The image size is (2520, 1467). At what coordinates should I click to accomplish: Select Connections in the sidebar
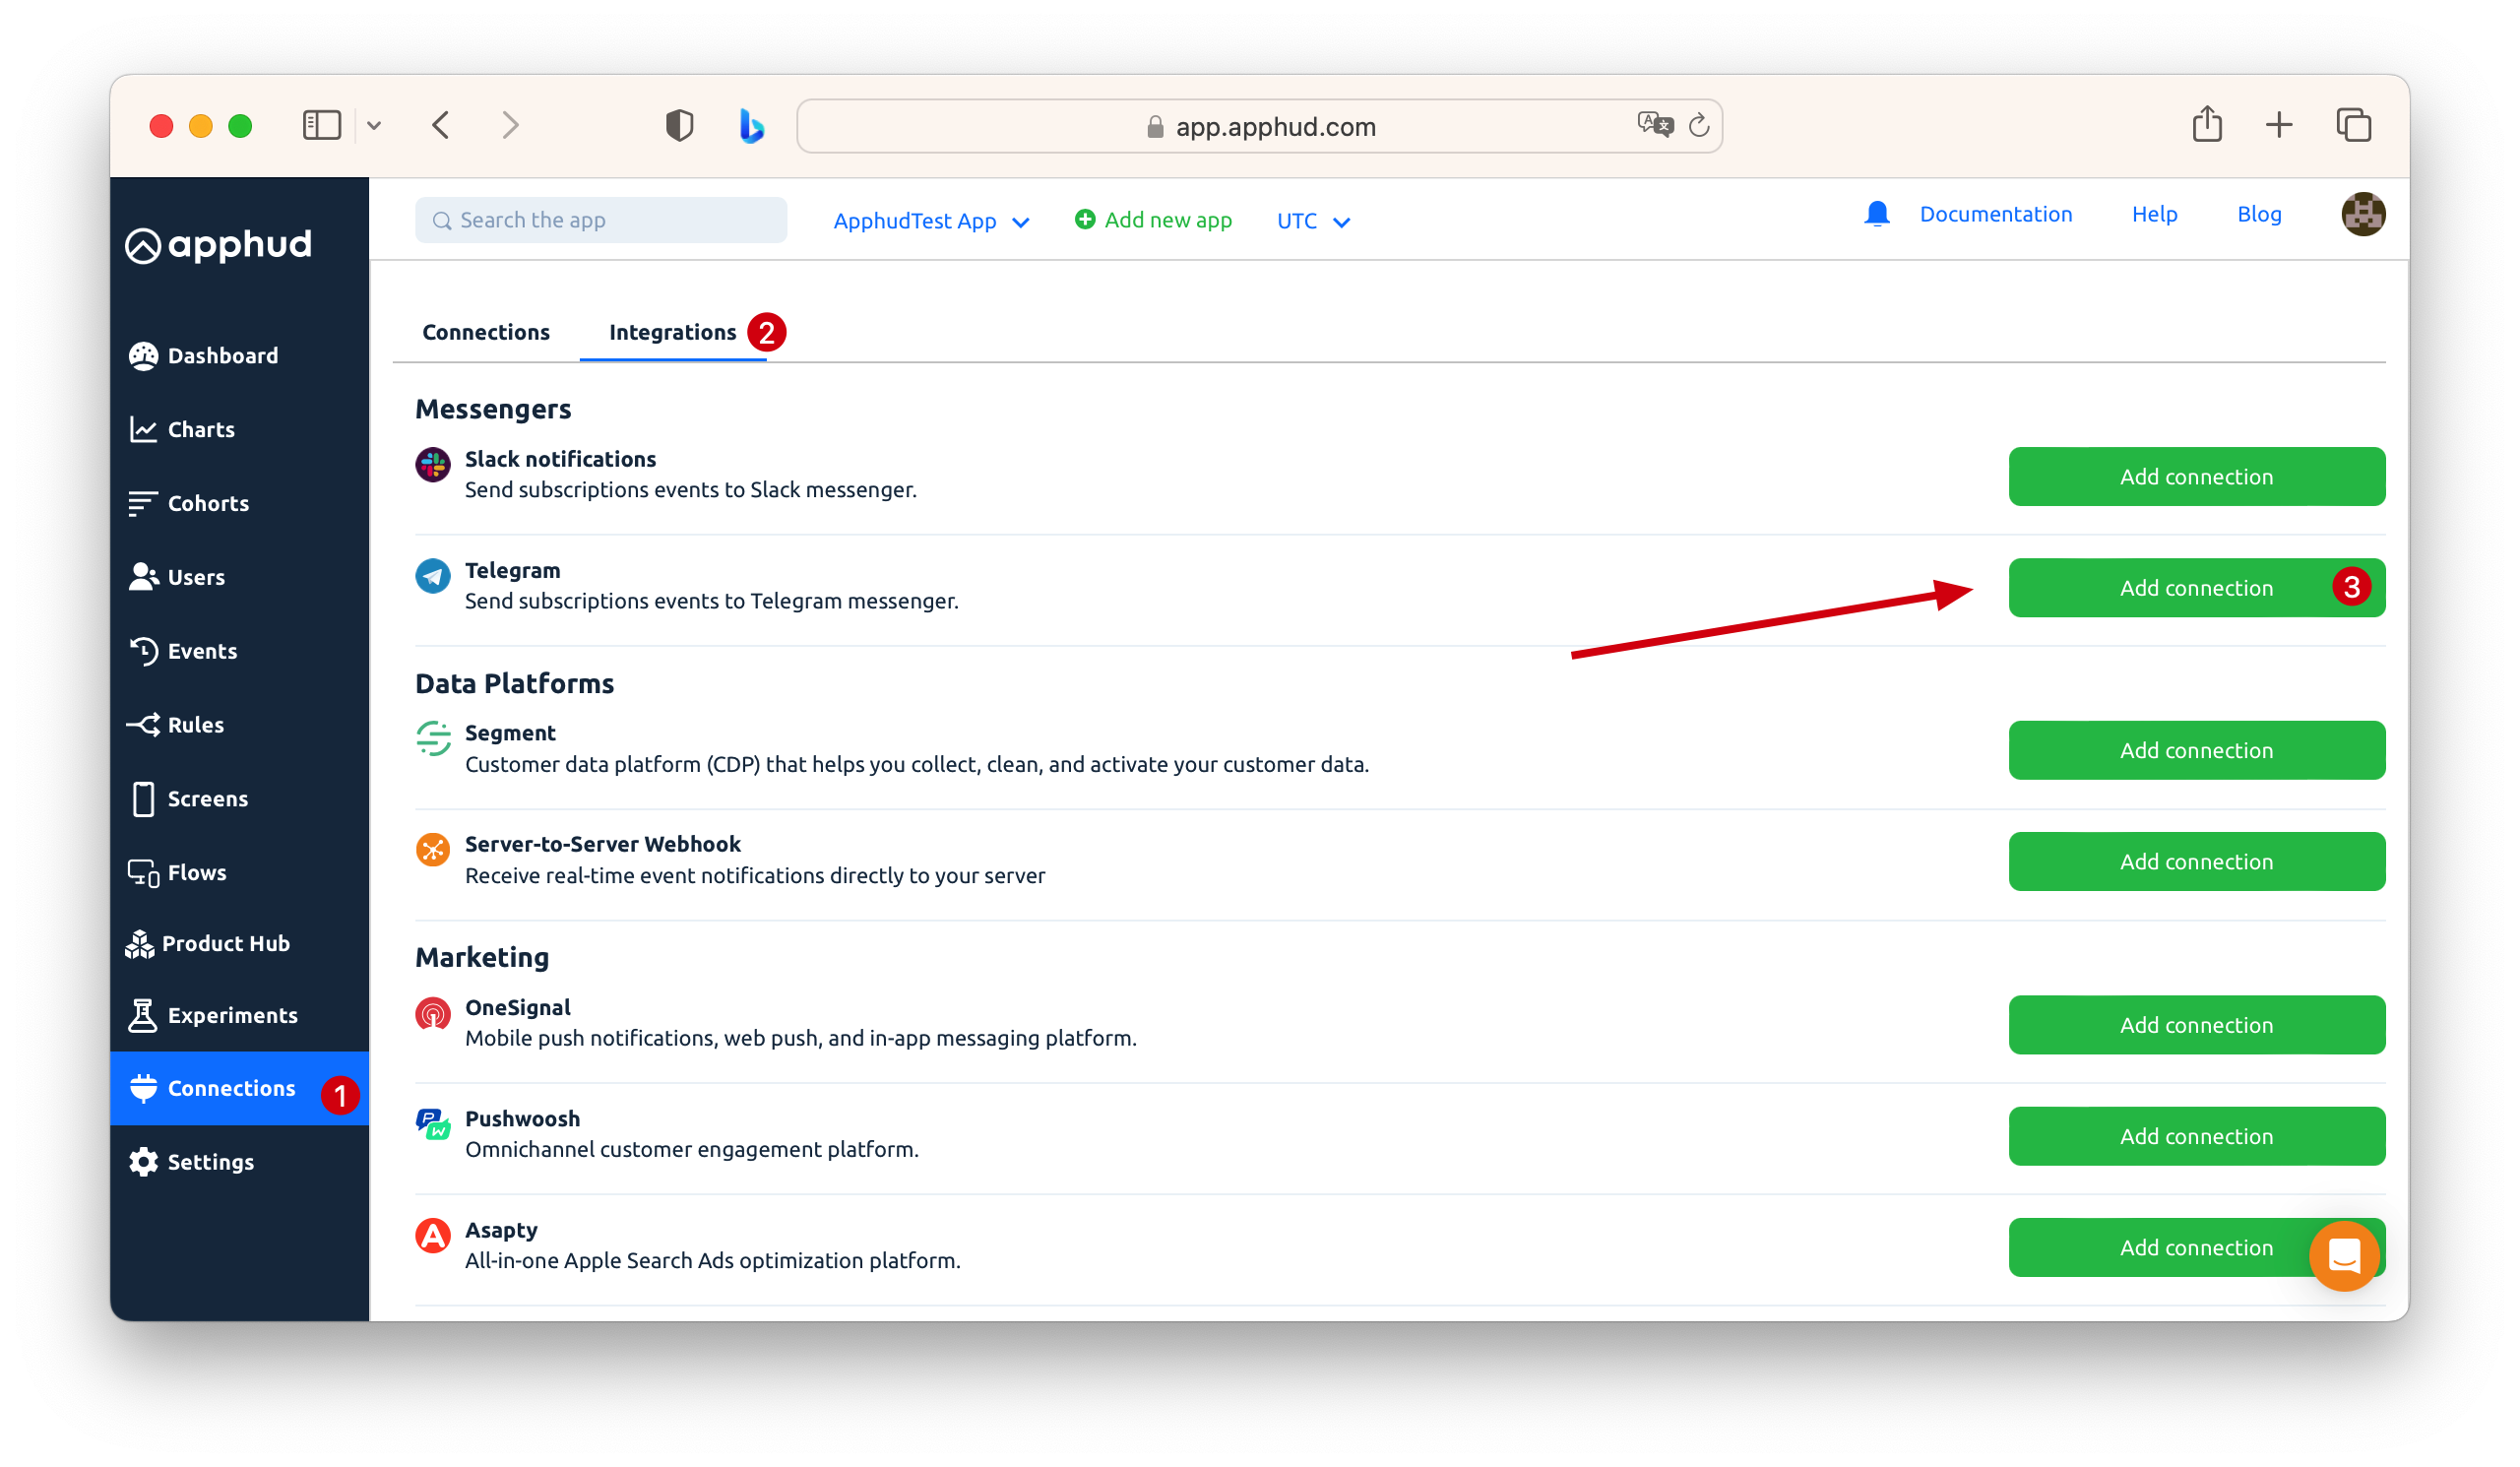pyautogui.click(x=239, y=1088)
